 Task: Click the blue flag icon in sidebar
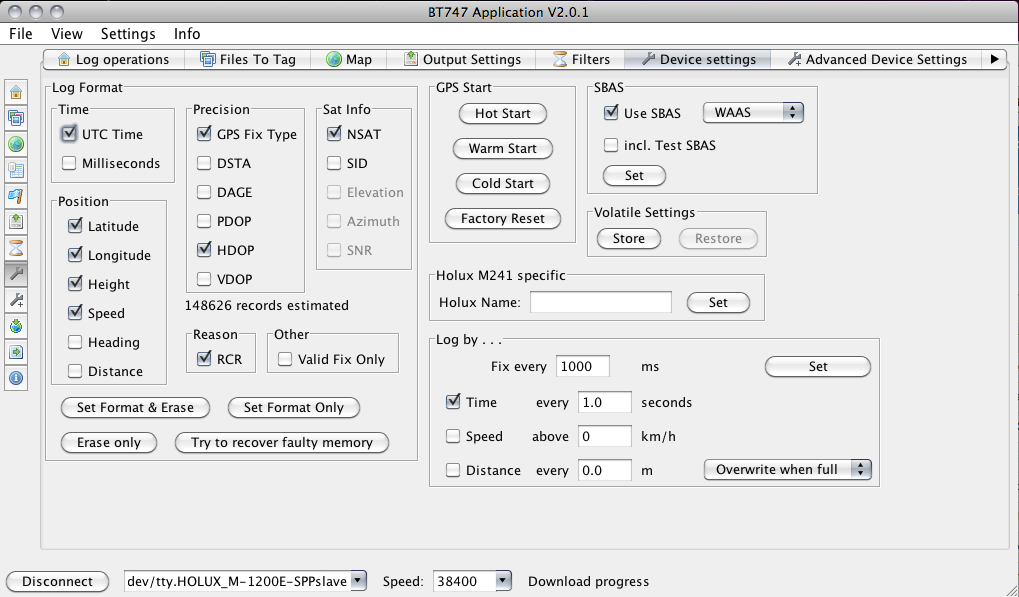pyautogui.click(x=16, y=196)
